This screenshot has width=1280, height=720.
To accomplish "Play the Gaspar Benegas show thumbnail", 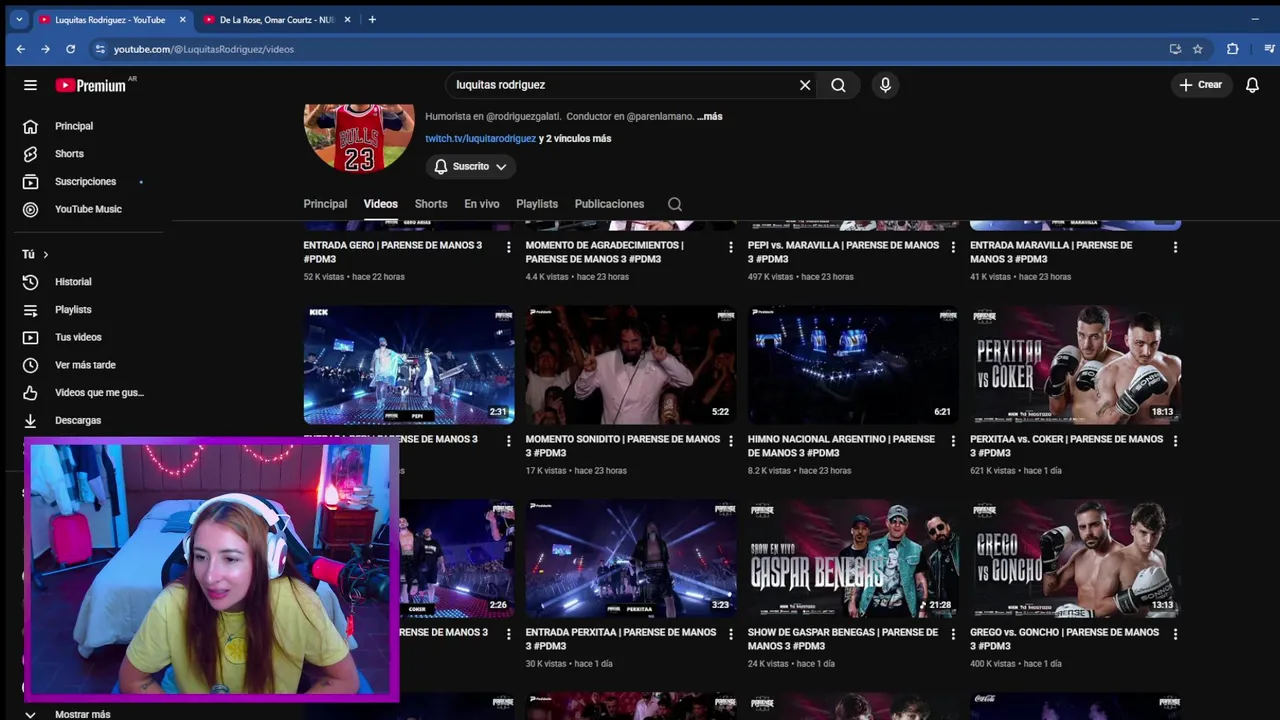I will (x=853, y=559).
